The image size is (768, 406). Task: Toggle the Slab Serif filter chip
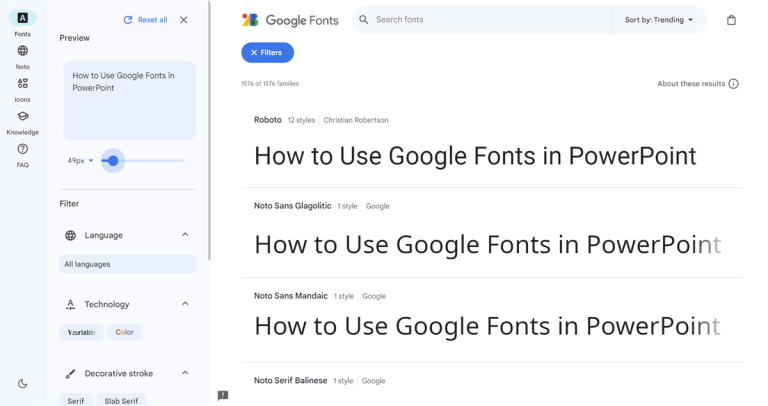pos(121,401)
